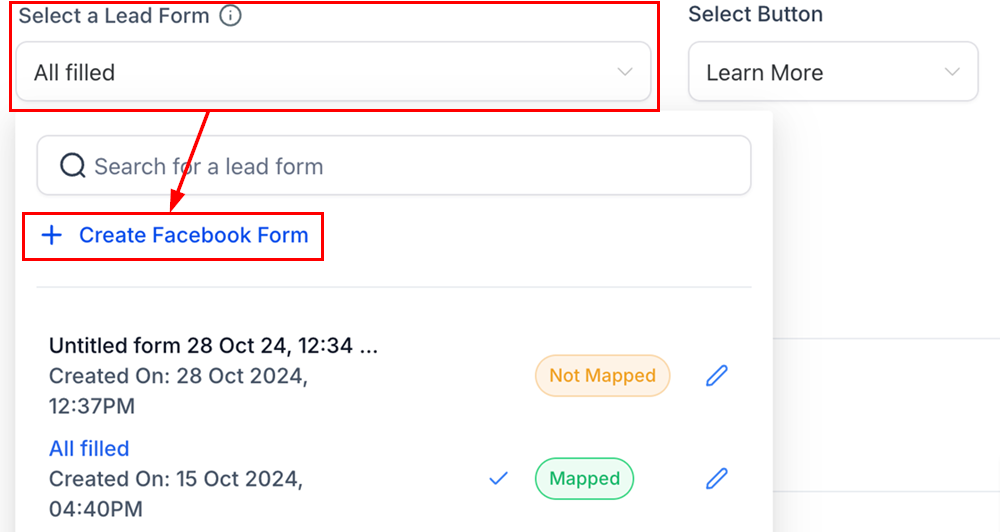This screenshot has width=1000, height=532.
Task: Click the chevron arrow in the All filled field
Action: point(625,72)
